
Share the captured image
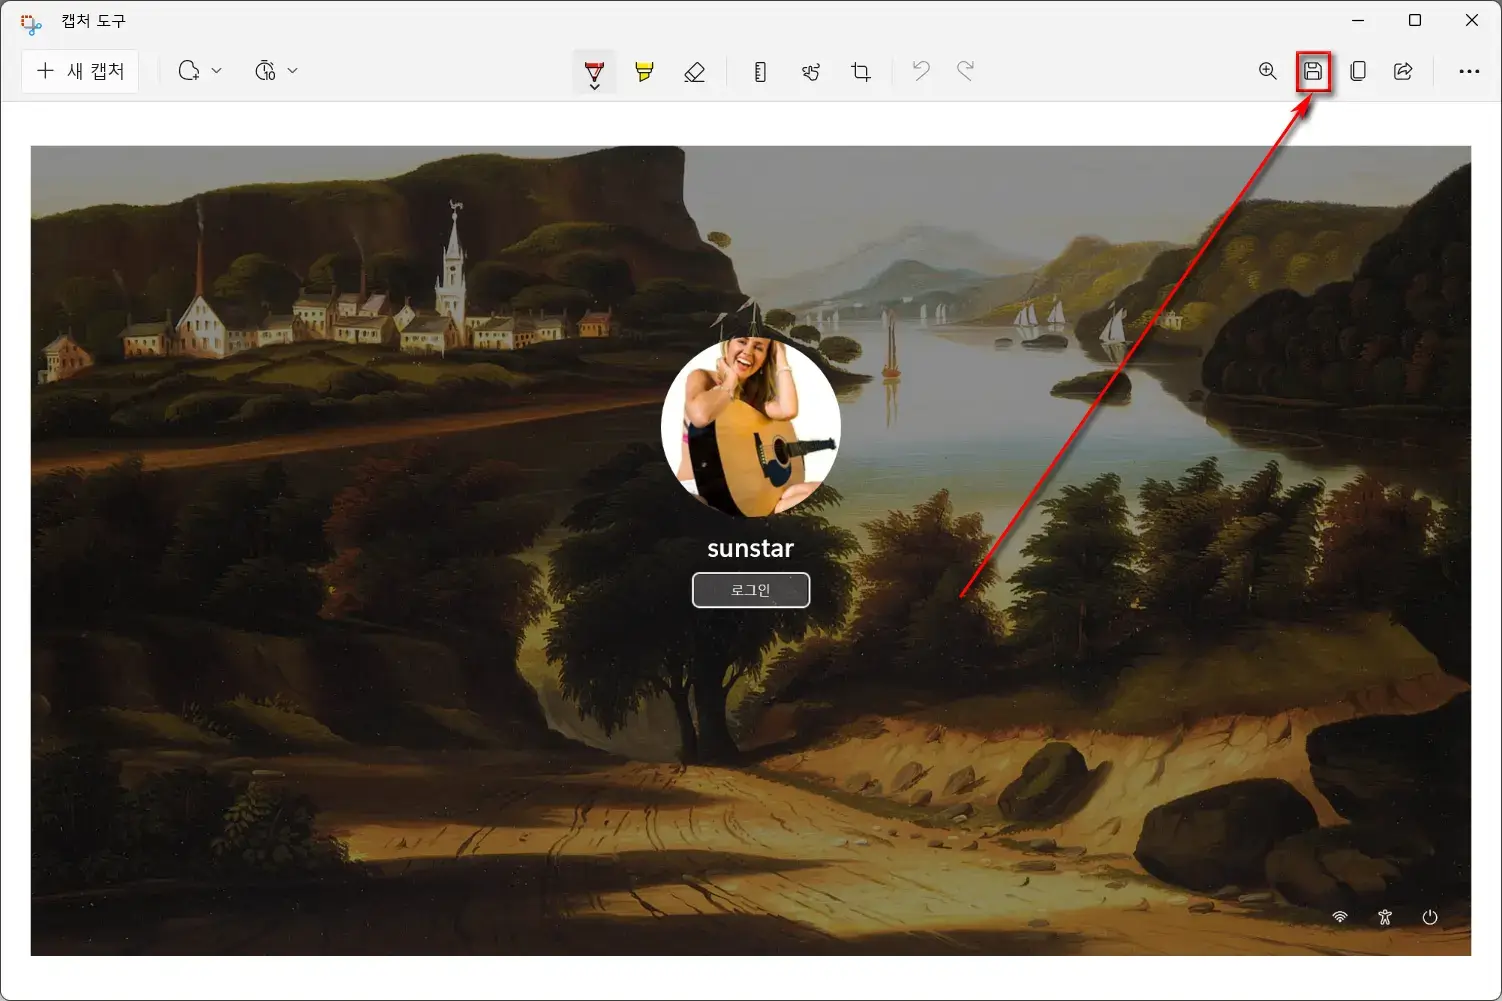pos(1403,71)
